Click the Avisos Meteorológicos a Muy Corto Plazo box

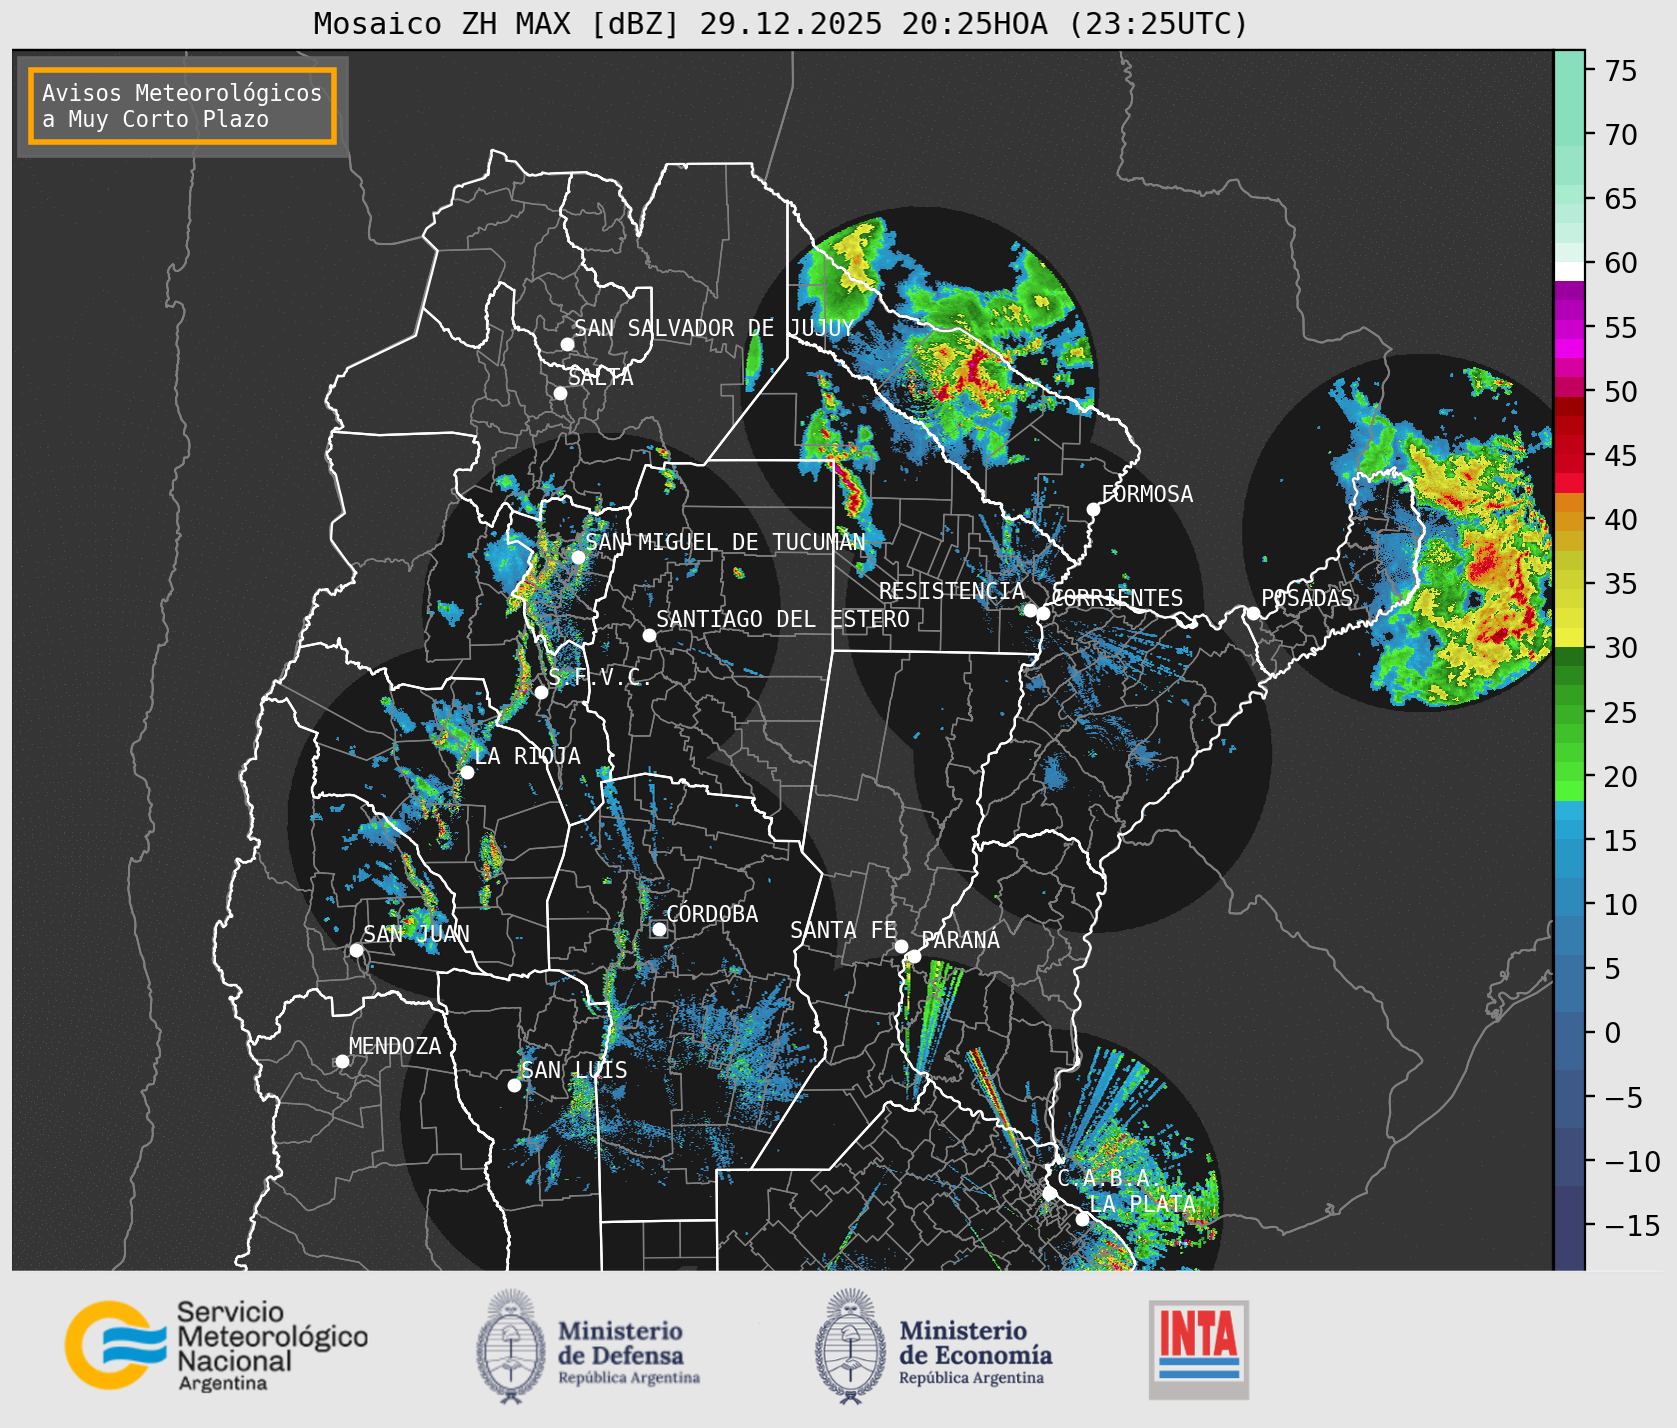click(182, 106)
